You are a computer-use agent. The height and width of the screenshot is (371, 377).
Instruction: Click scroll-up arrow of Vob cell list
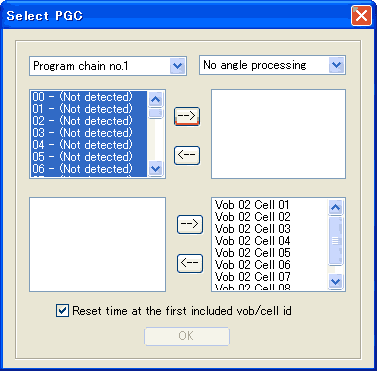[336, 207]
